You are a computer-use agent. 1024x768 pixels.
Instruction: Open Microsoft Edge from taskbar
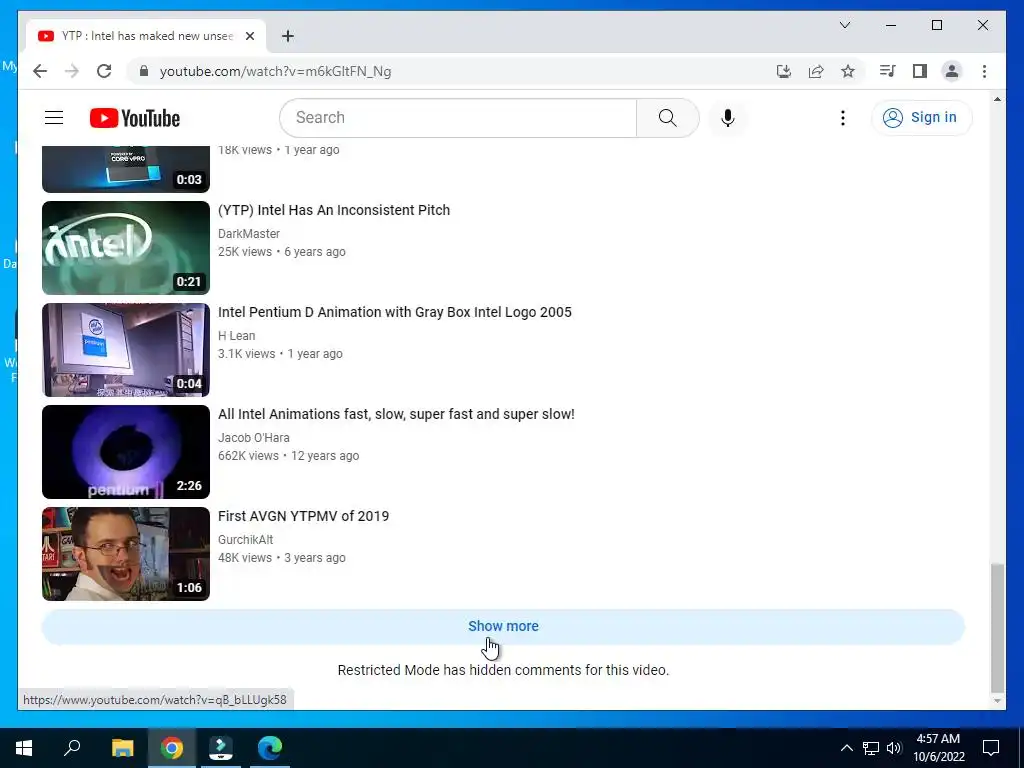pyautogui.click(x=270, y=748)
